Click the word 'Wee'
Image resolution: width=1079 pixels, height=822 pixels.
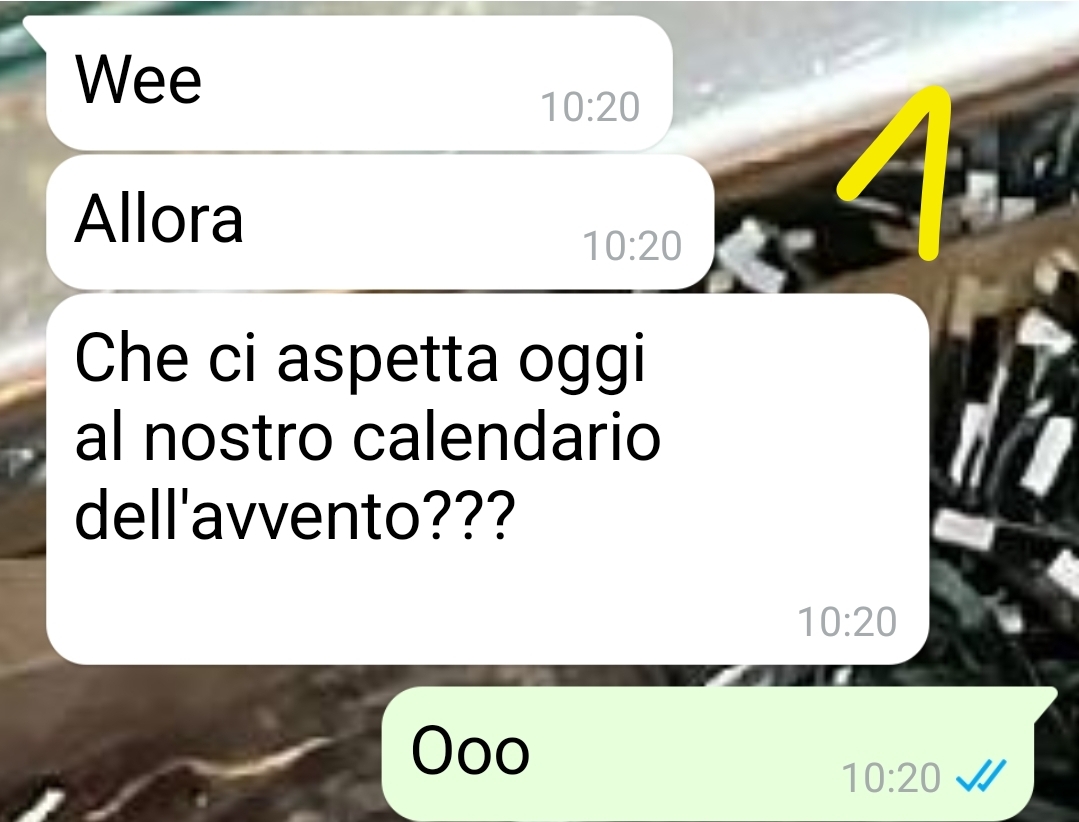[x=138, y=78]
